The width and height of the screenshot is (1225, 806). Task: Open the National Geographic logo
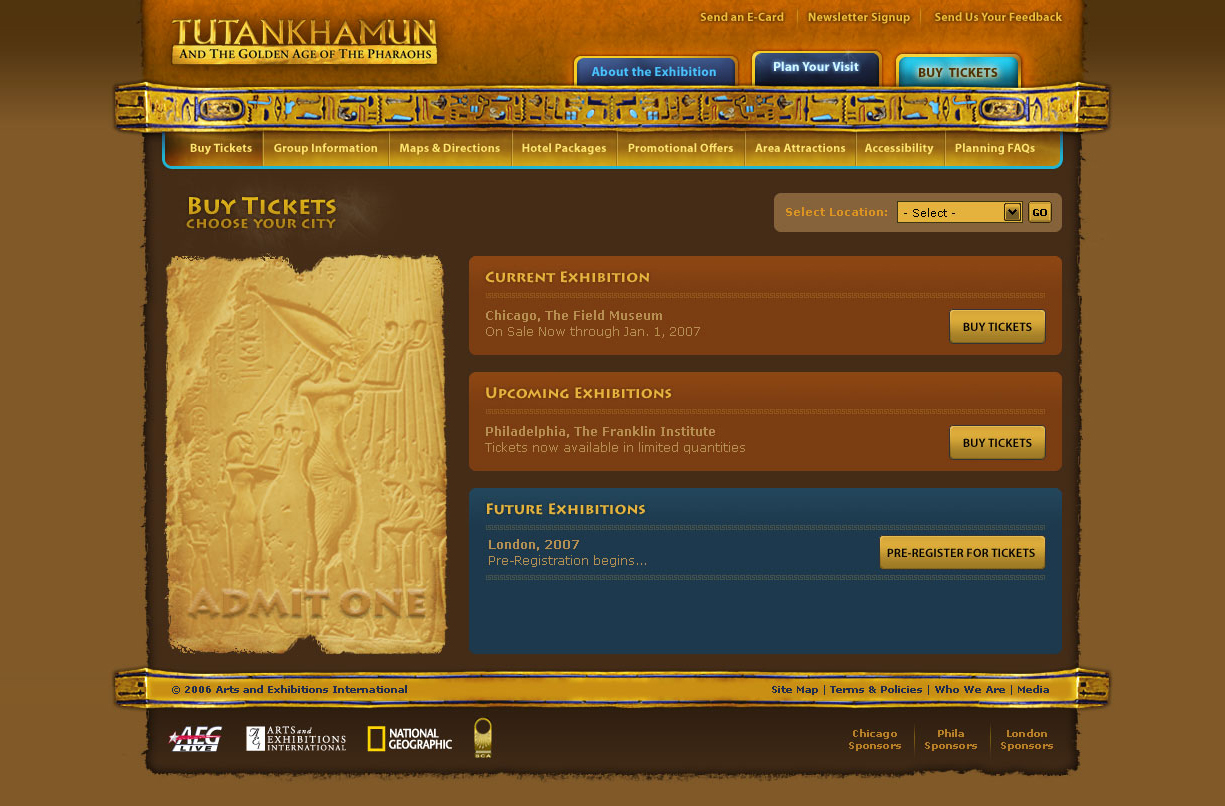(410, 739)
